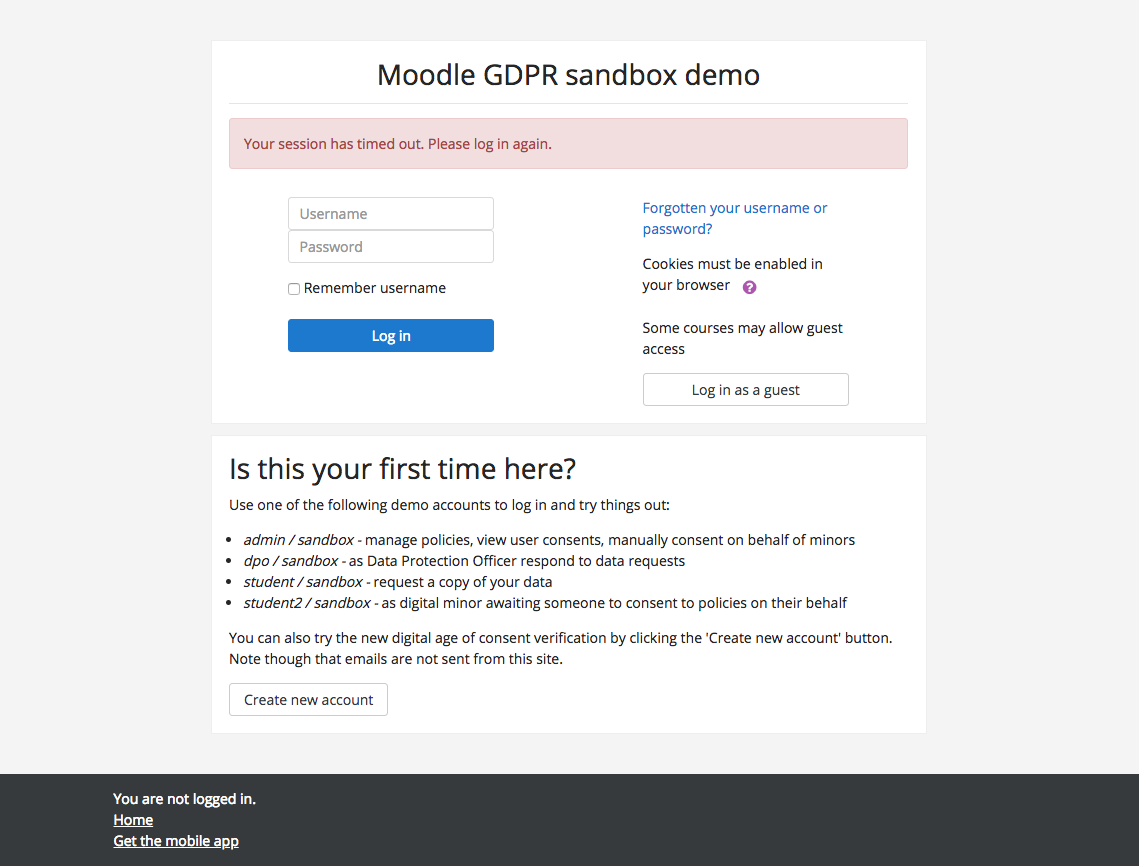The height and width of the screenshot is (866, 1139).
Task: Open Get the mobile app link
Action: (176, 841)
